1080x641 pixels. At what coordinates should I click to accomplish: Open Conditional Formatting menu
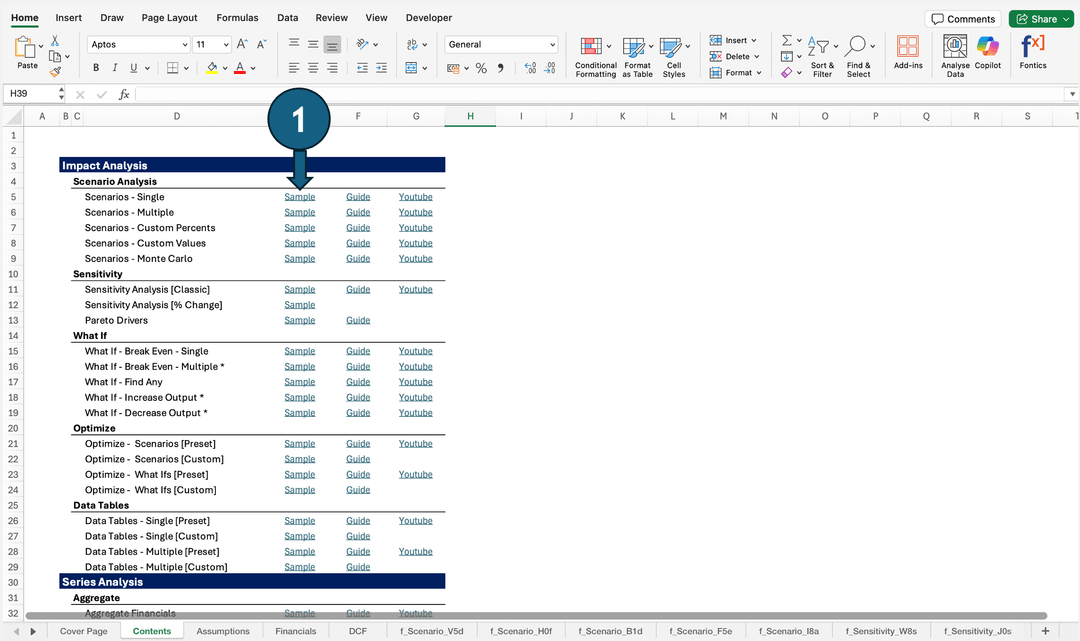pos(595,55)
